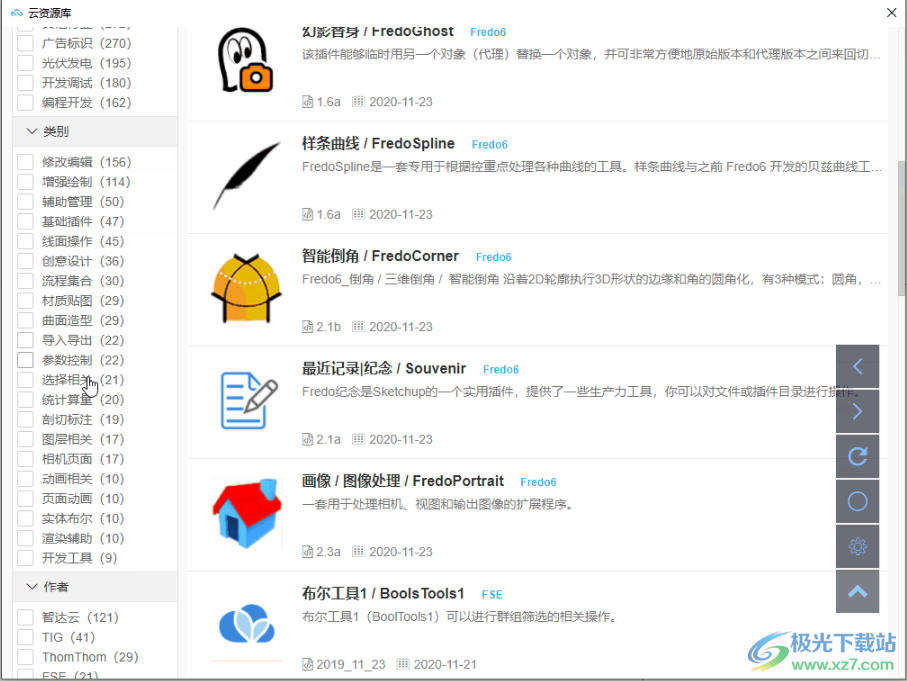Click the version icon beside FredoGhost 1.6a
The image size is (907, 681).
click(308, 102)
